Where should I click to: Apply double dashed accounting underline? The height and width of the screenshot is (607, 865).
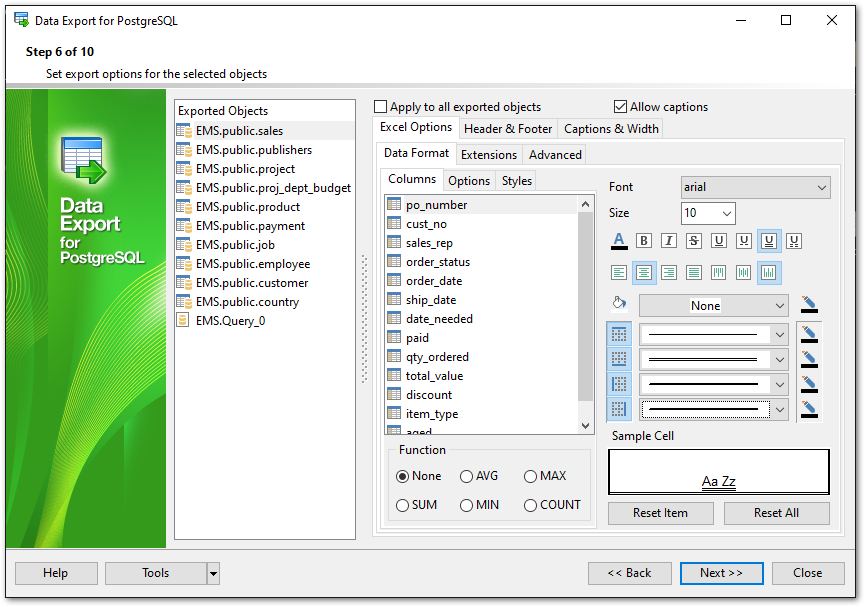point(794,241)
